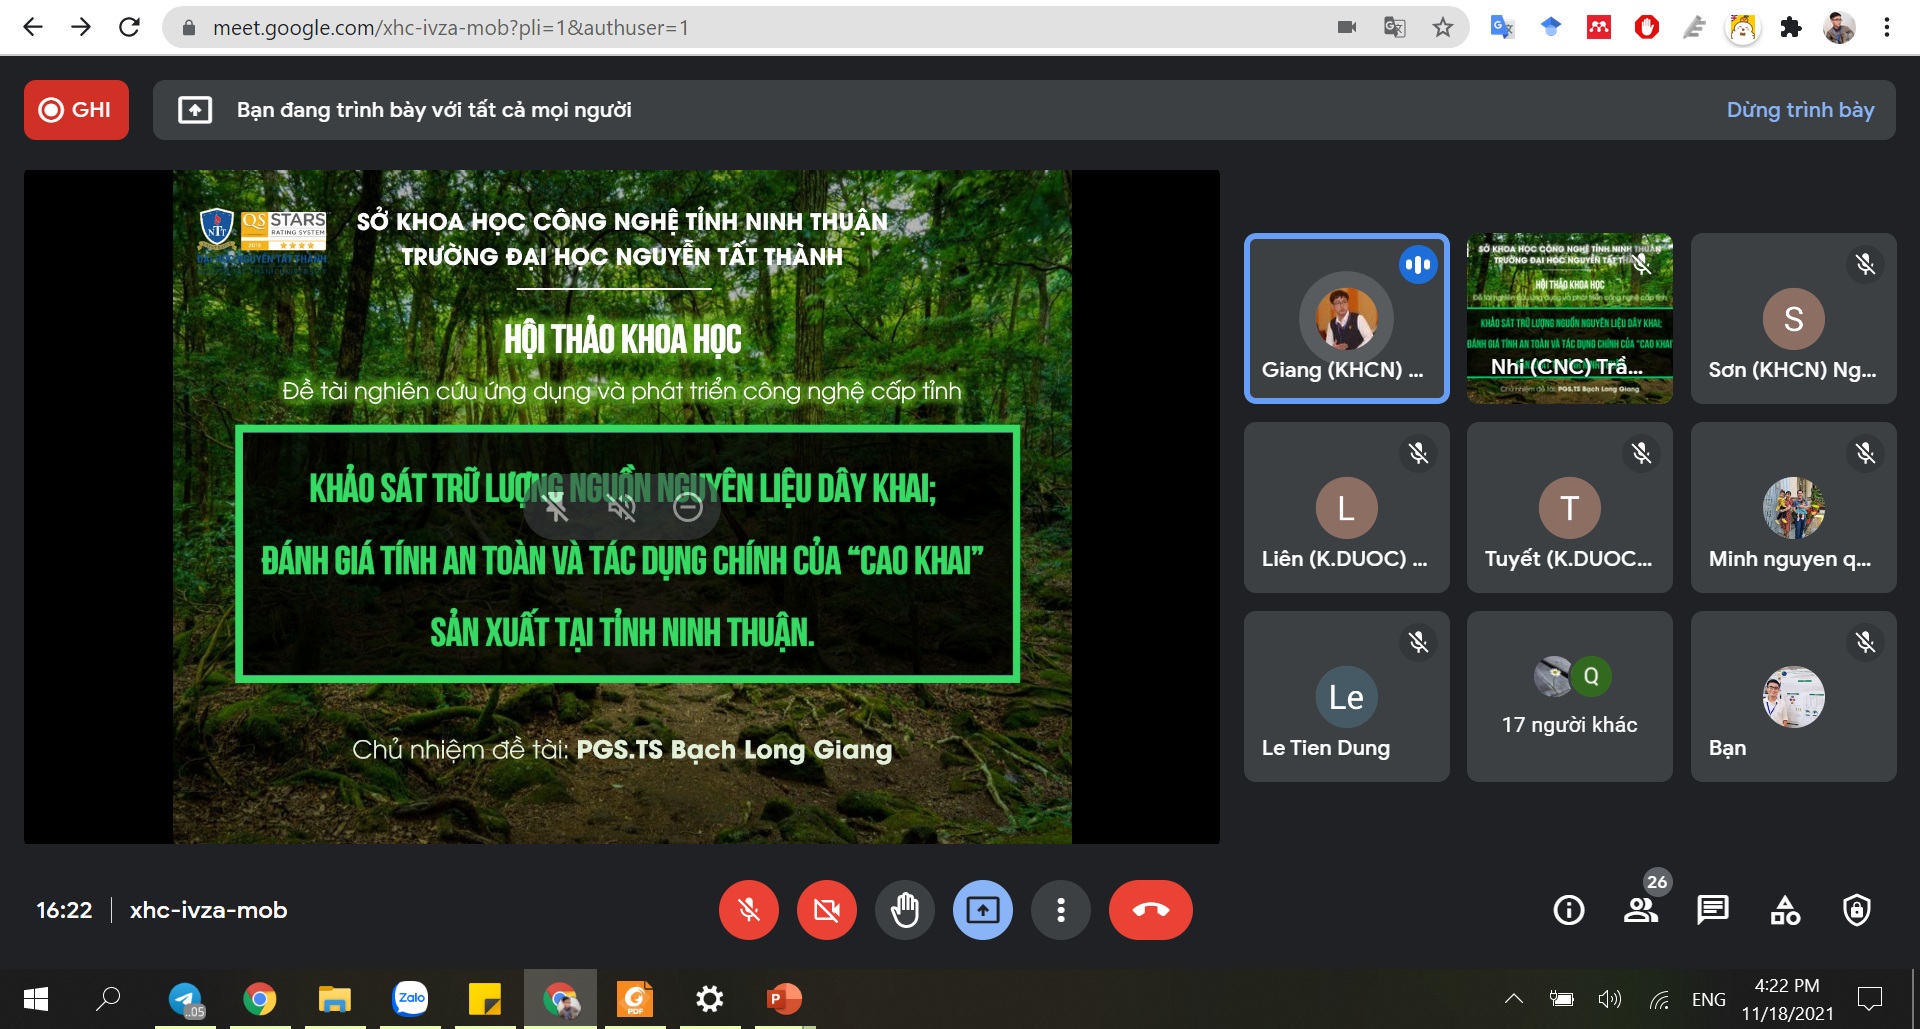
Task: Open Zalo from the taskbar
Action: click(x=410, y=998)
